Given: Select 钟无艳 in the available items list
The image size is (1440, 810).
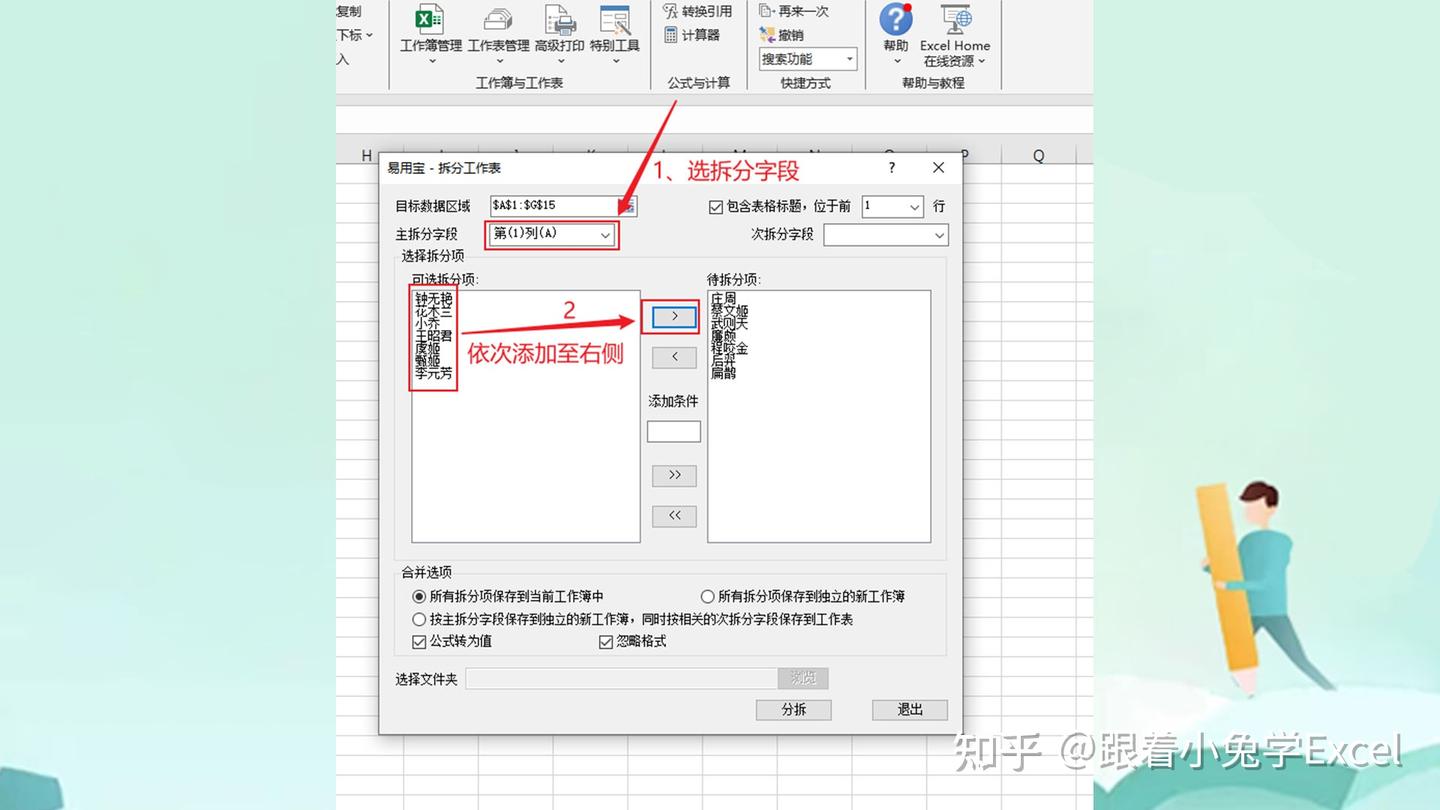Looking at the screenshot, I should click(x=432, y=296).
